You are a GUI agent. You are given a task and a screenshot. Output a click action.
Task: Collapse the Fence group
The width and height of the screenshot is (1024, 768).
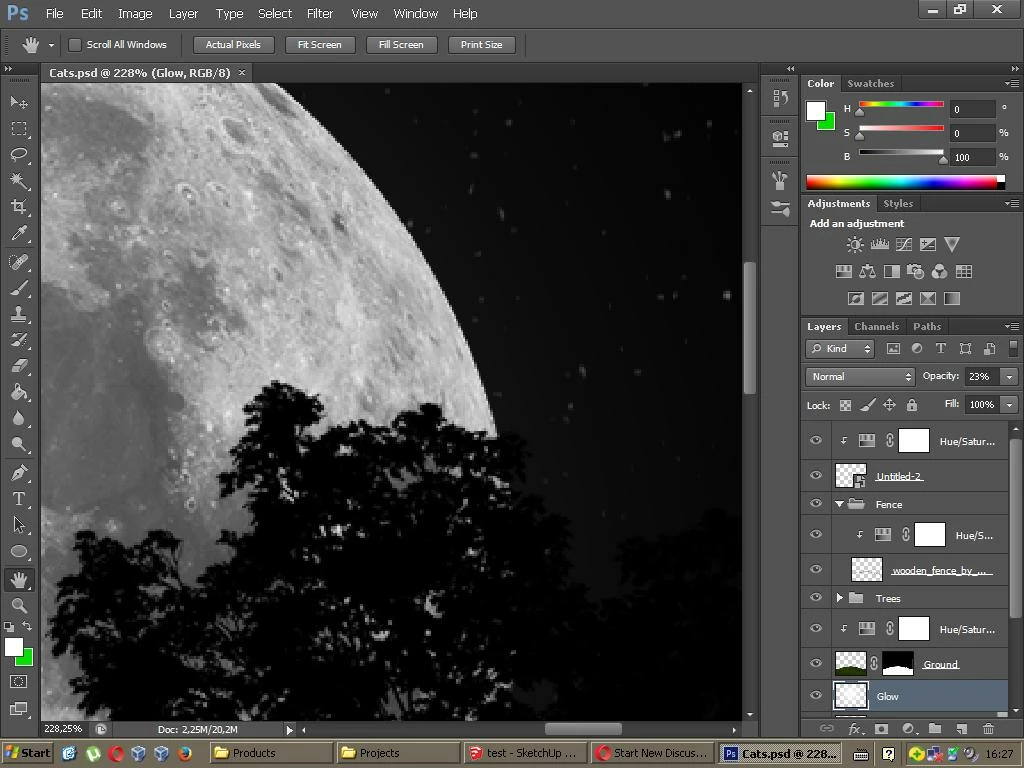click(x=840, y=504)
